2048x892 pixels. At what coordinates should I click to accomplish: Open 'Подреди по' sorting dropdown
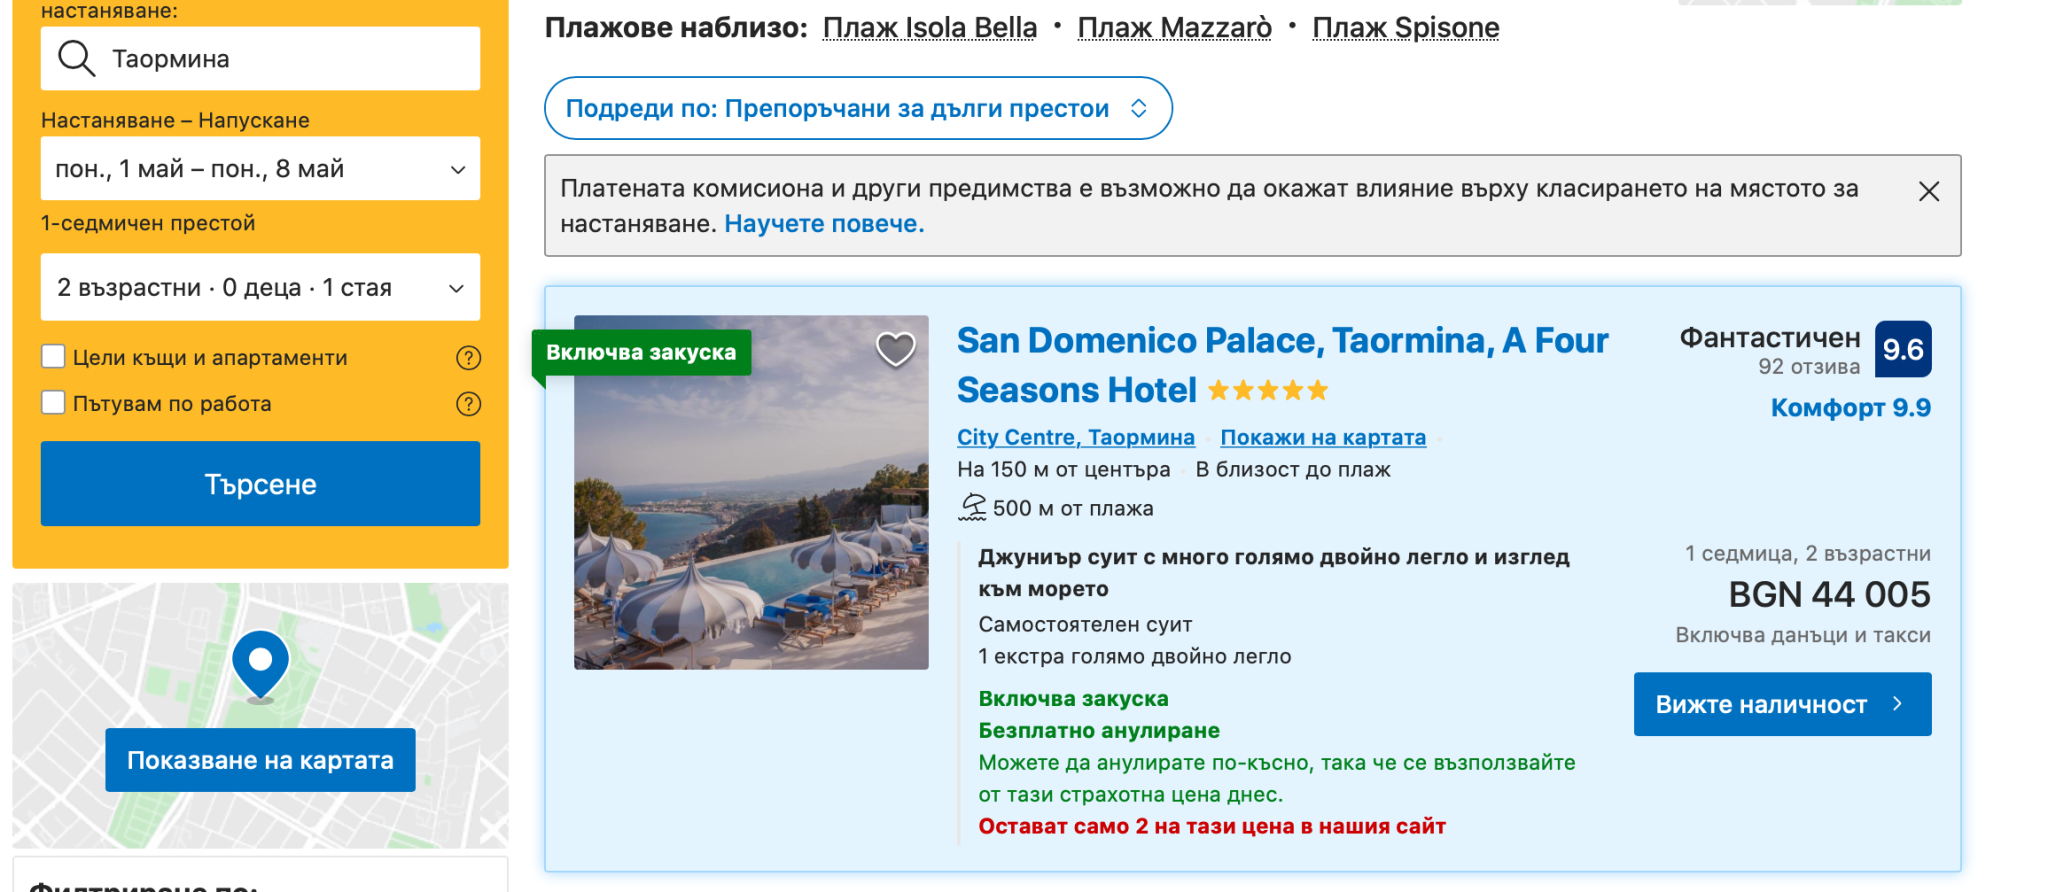pyautogui.click(x=857, y=108)
